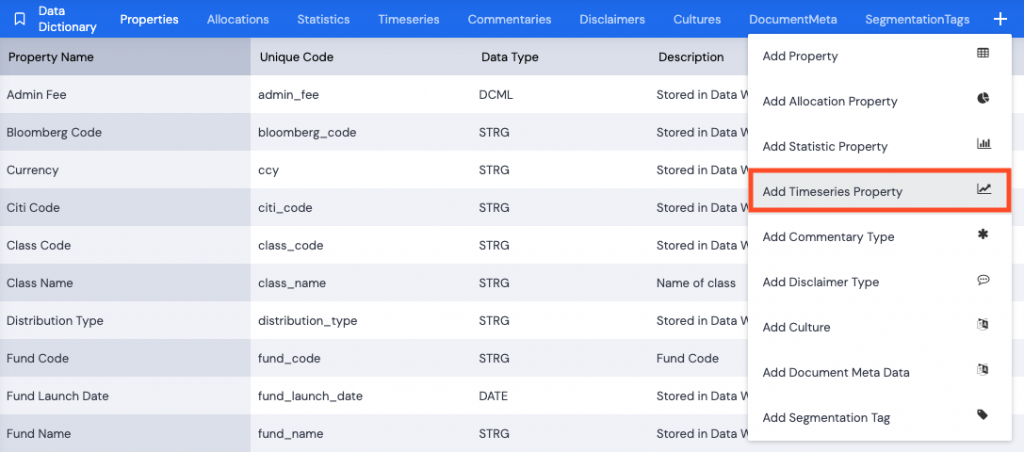Select the Cultures tab
Image resolution: width=1024 pixels, height=452 pixels.
pyautogui.click(x=697, y=20)
